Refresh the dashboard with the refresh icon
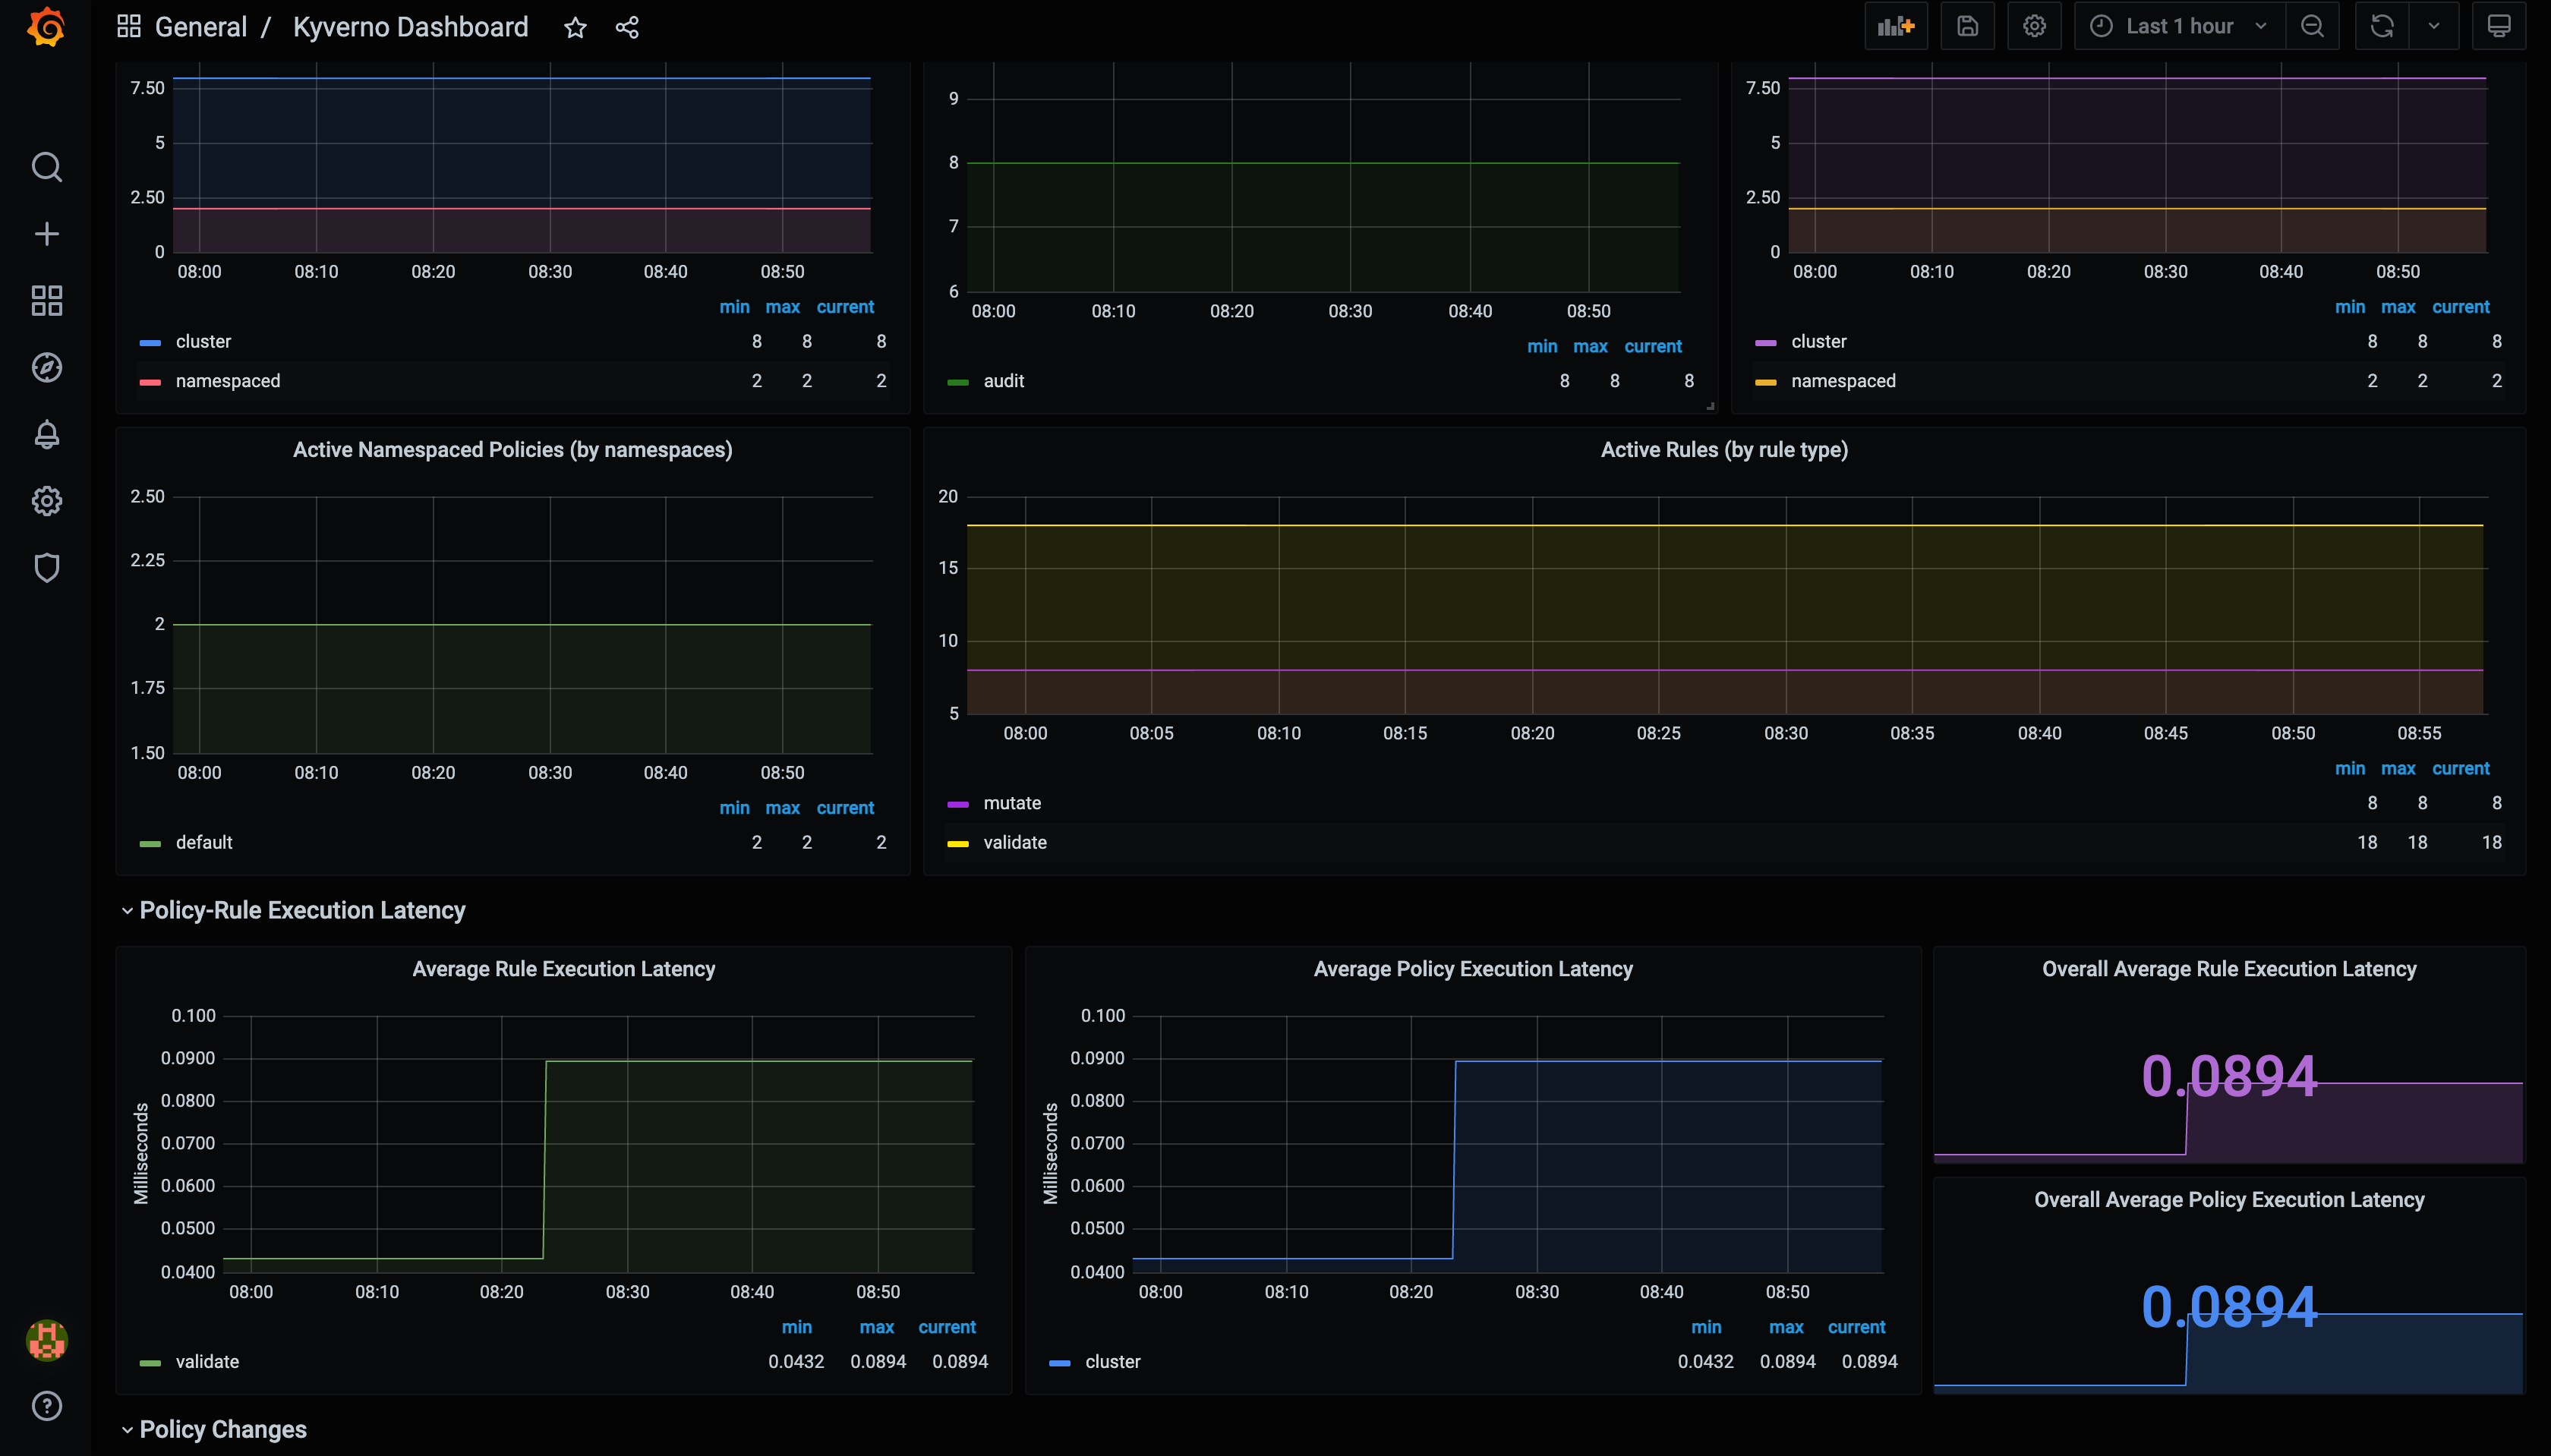This screenshot has height=1456, width=2551. pos(2380,25)
